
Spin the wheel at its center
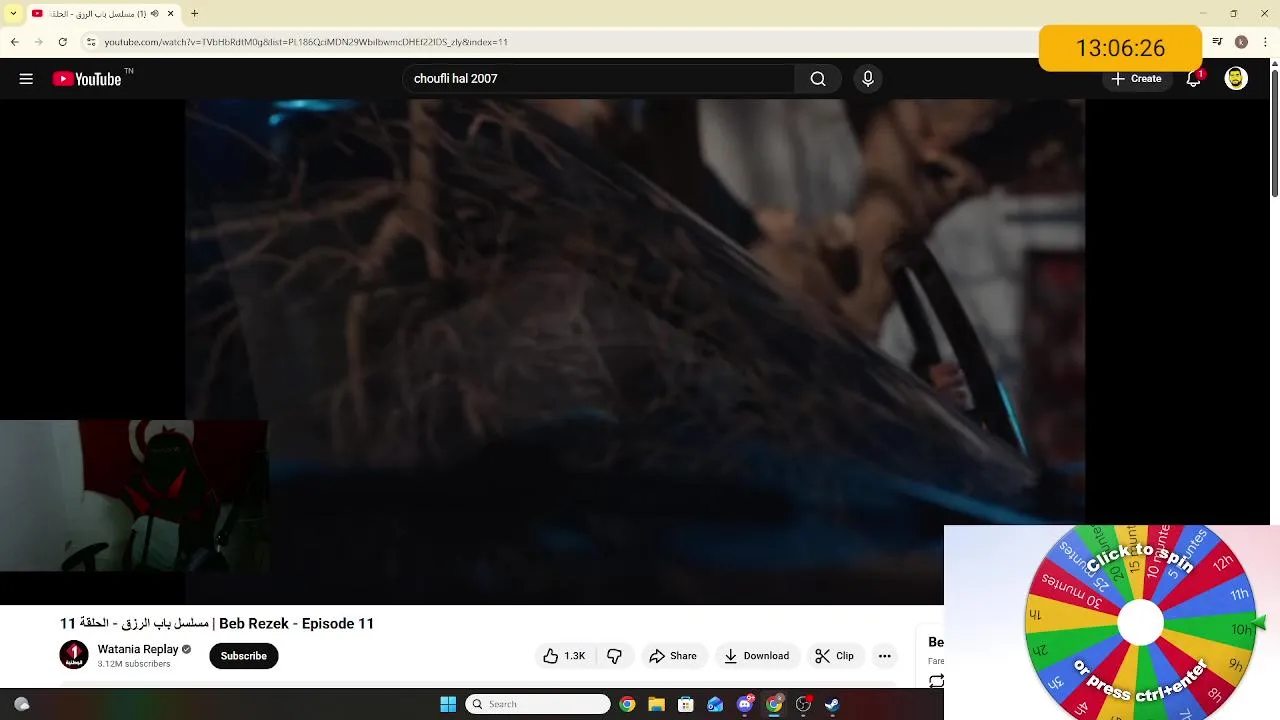[1140, 623]
